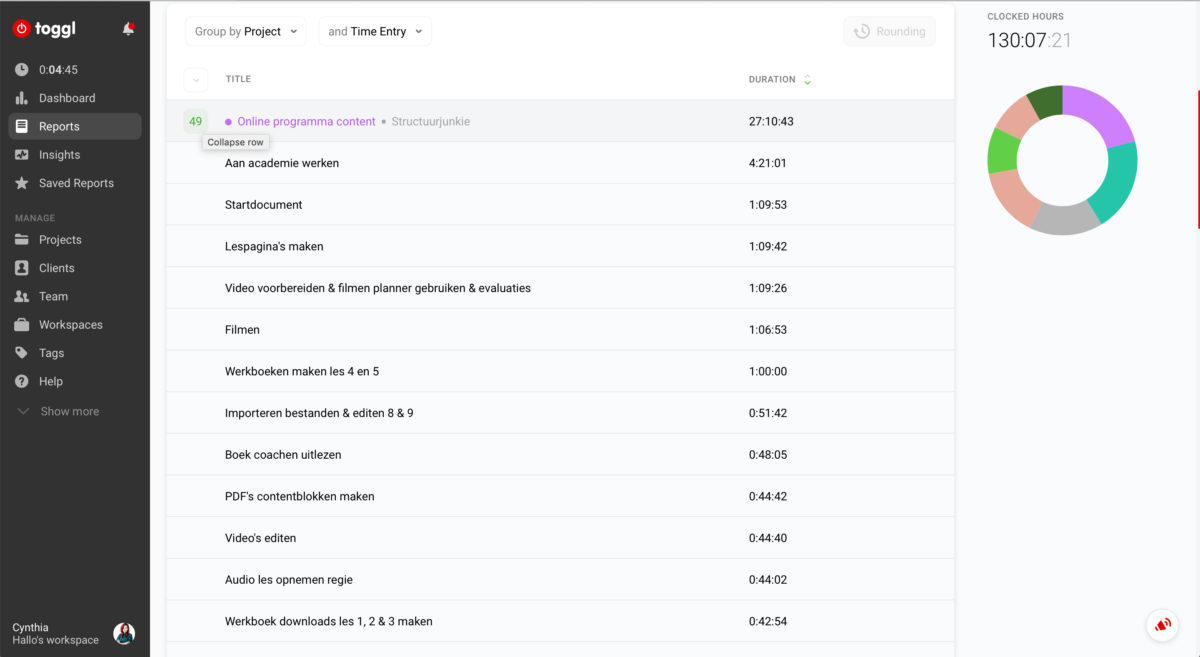Viewport: 1200px width, 657px height.
Task: Click the Insights icon in sidebar
Action: 22,155
